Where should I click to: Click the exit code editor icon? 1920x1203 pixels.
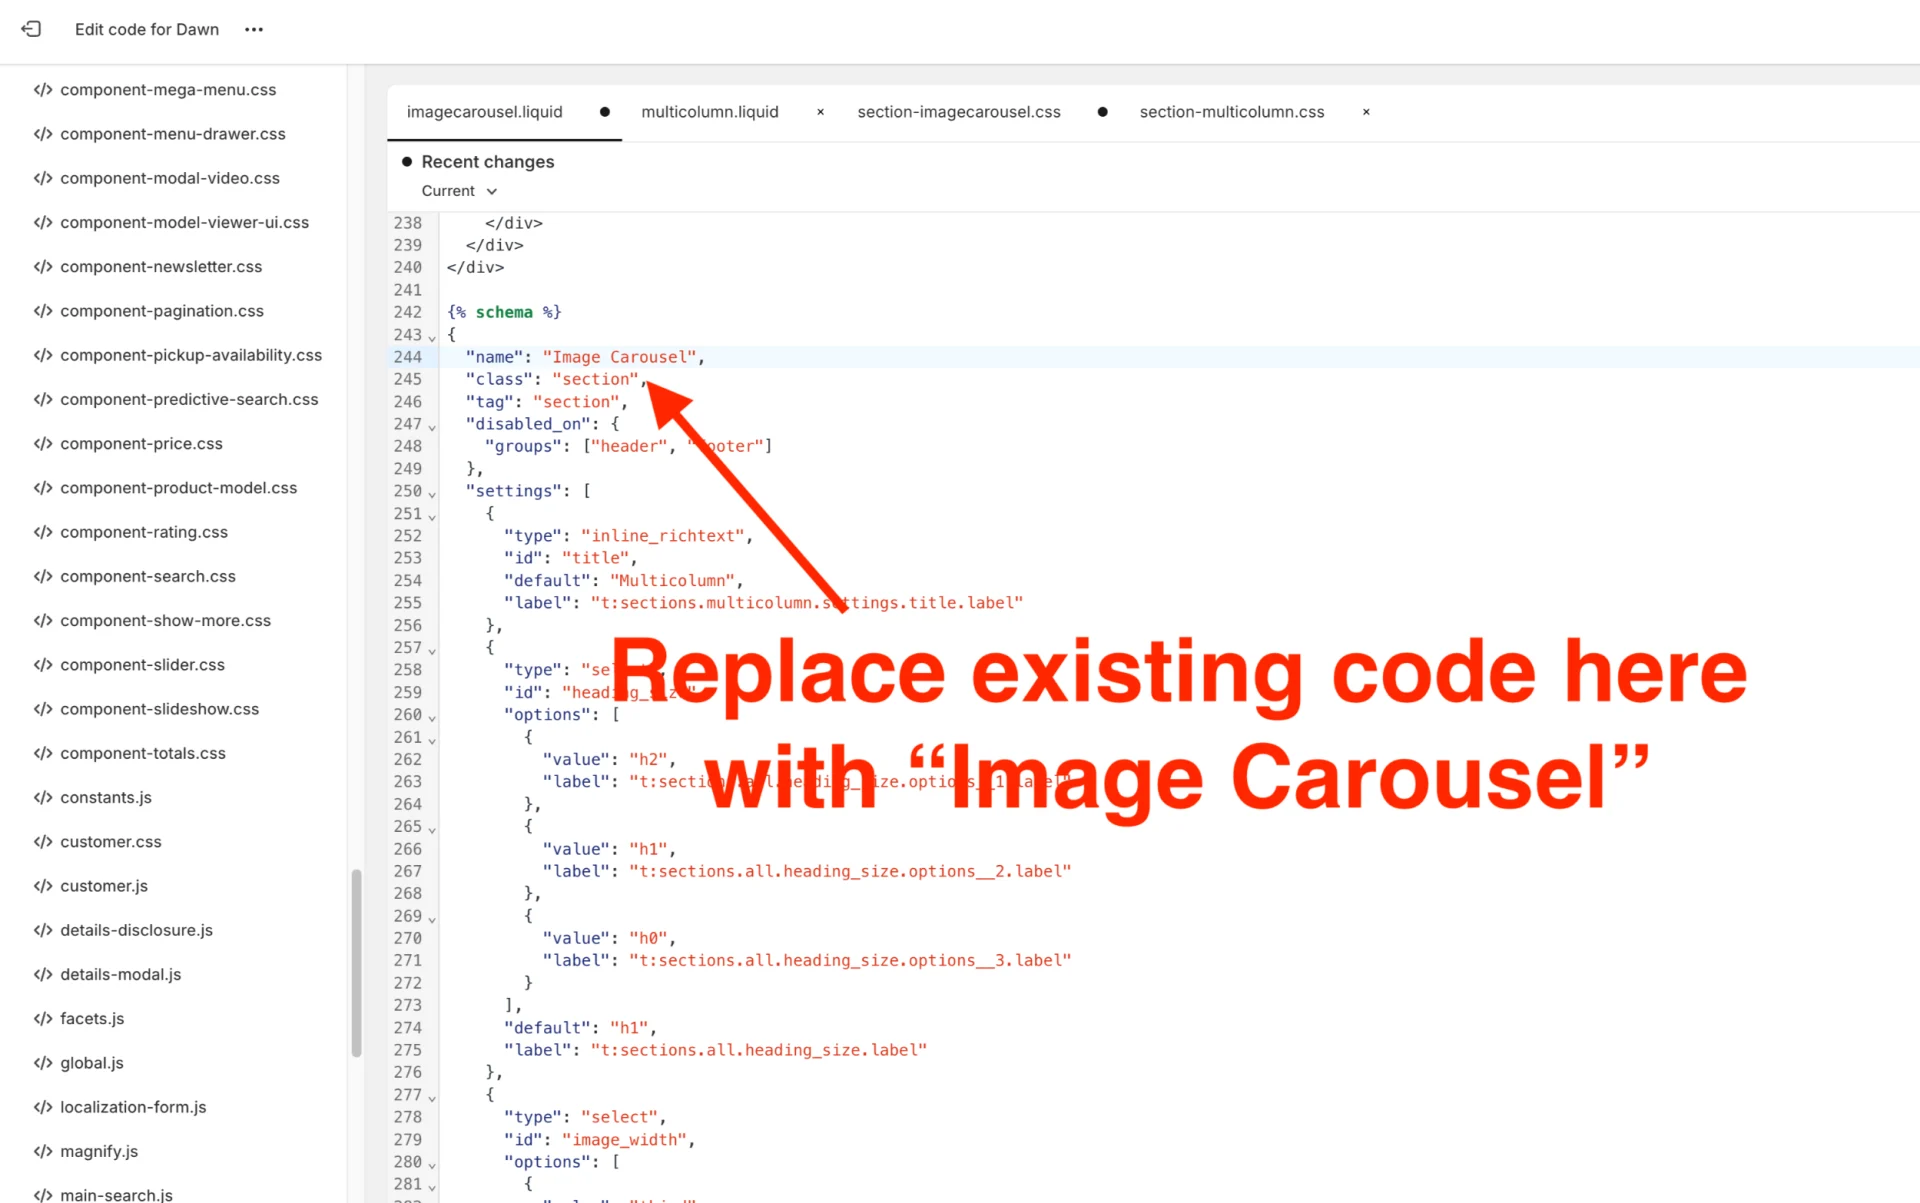click(x=31, y=29)
